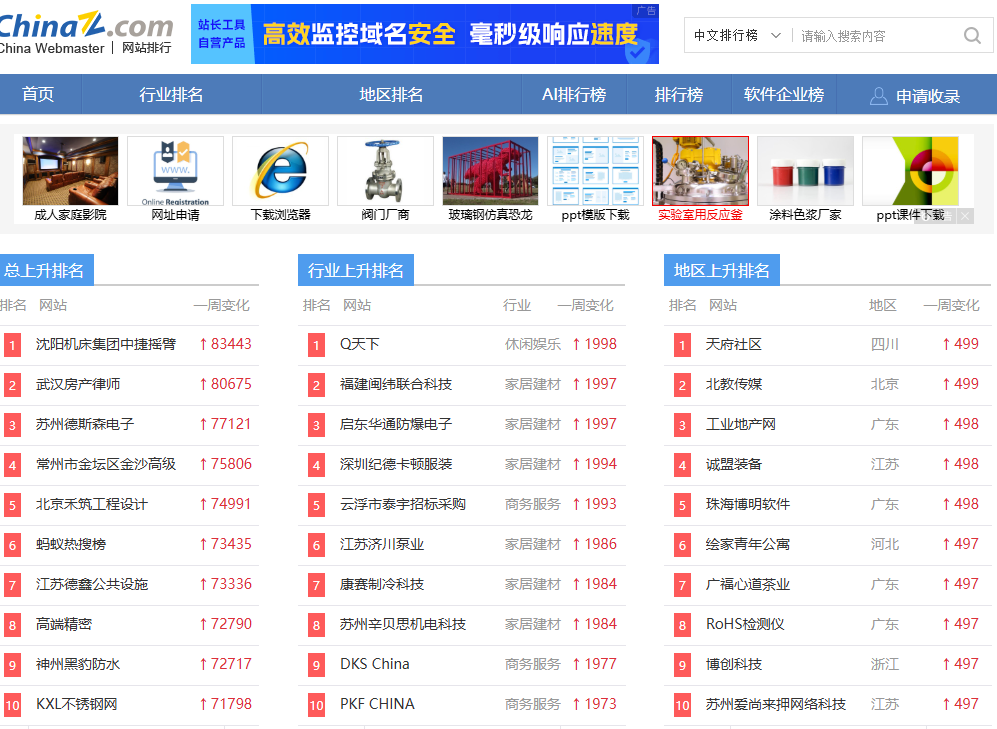Open the 高效监控域名安全 banner ad
This screenshot has height=729, width=997.
coord(425,34)
